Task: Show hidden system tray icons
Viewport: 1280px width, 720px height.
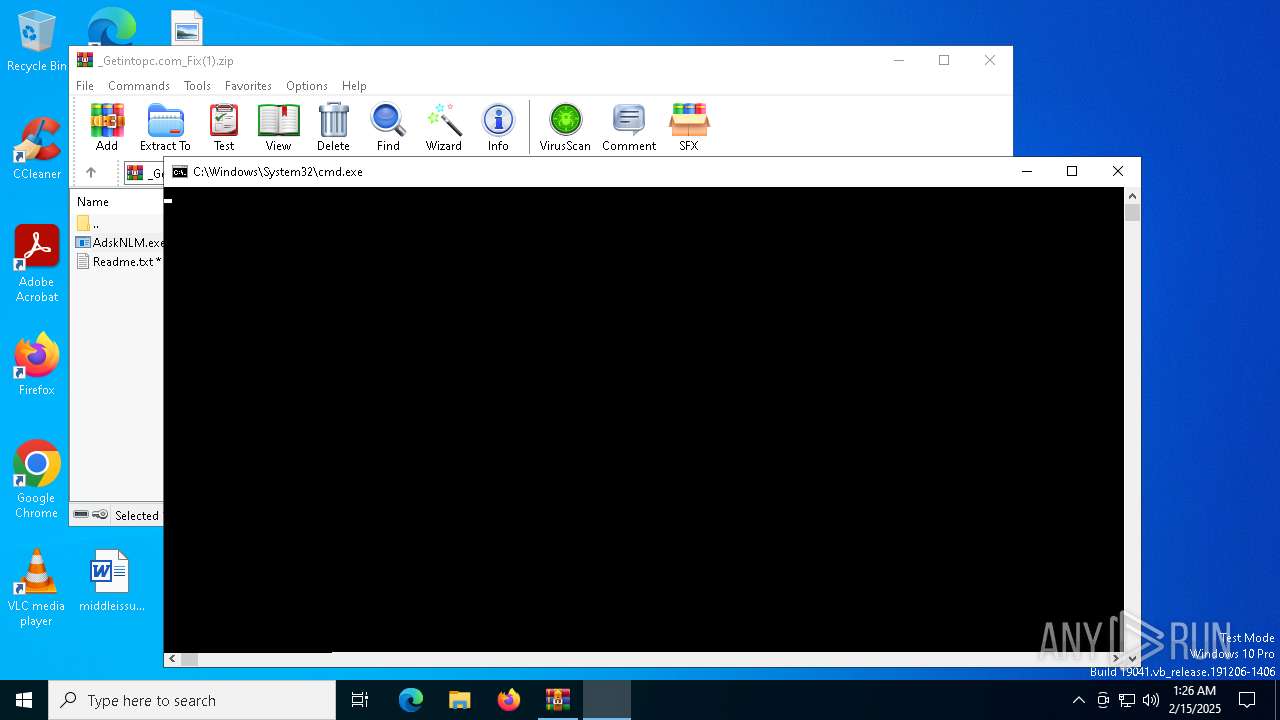Action: [x=1078, y=700]
